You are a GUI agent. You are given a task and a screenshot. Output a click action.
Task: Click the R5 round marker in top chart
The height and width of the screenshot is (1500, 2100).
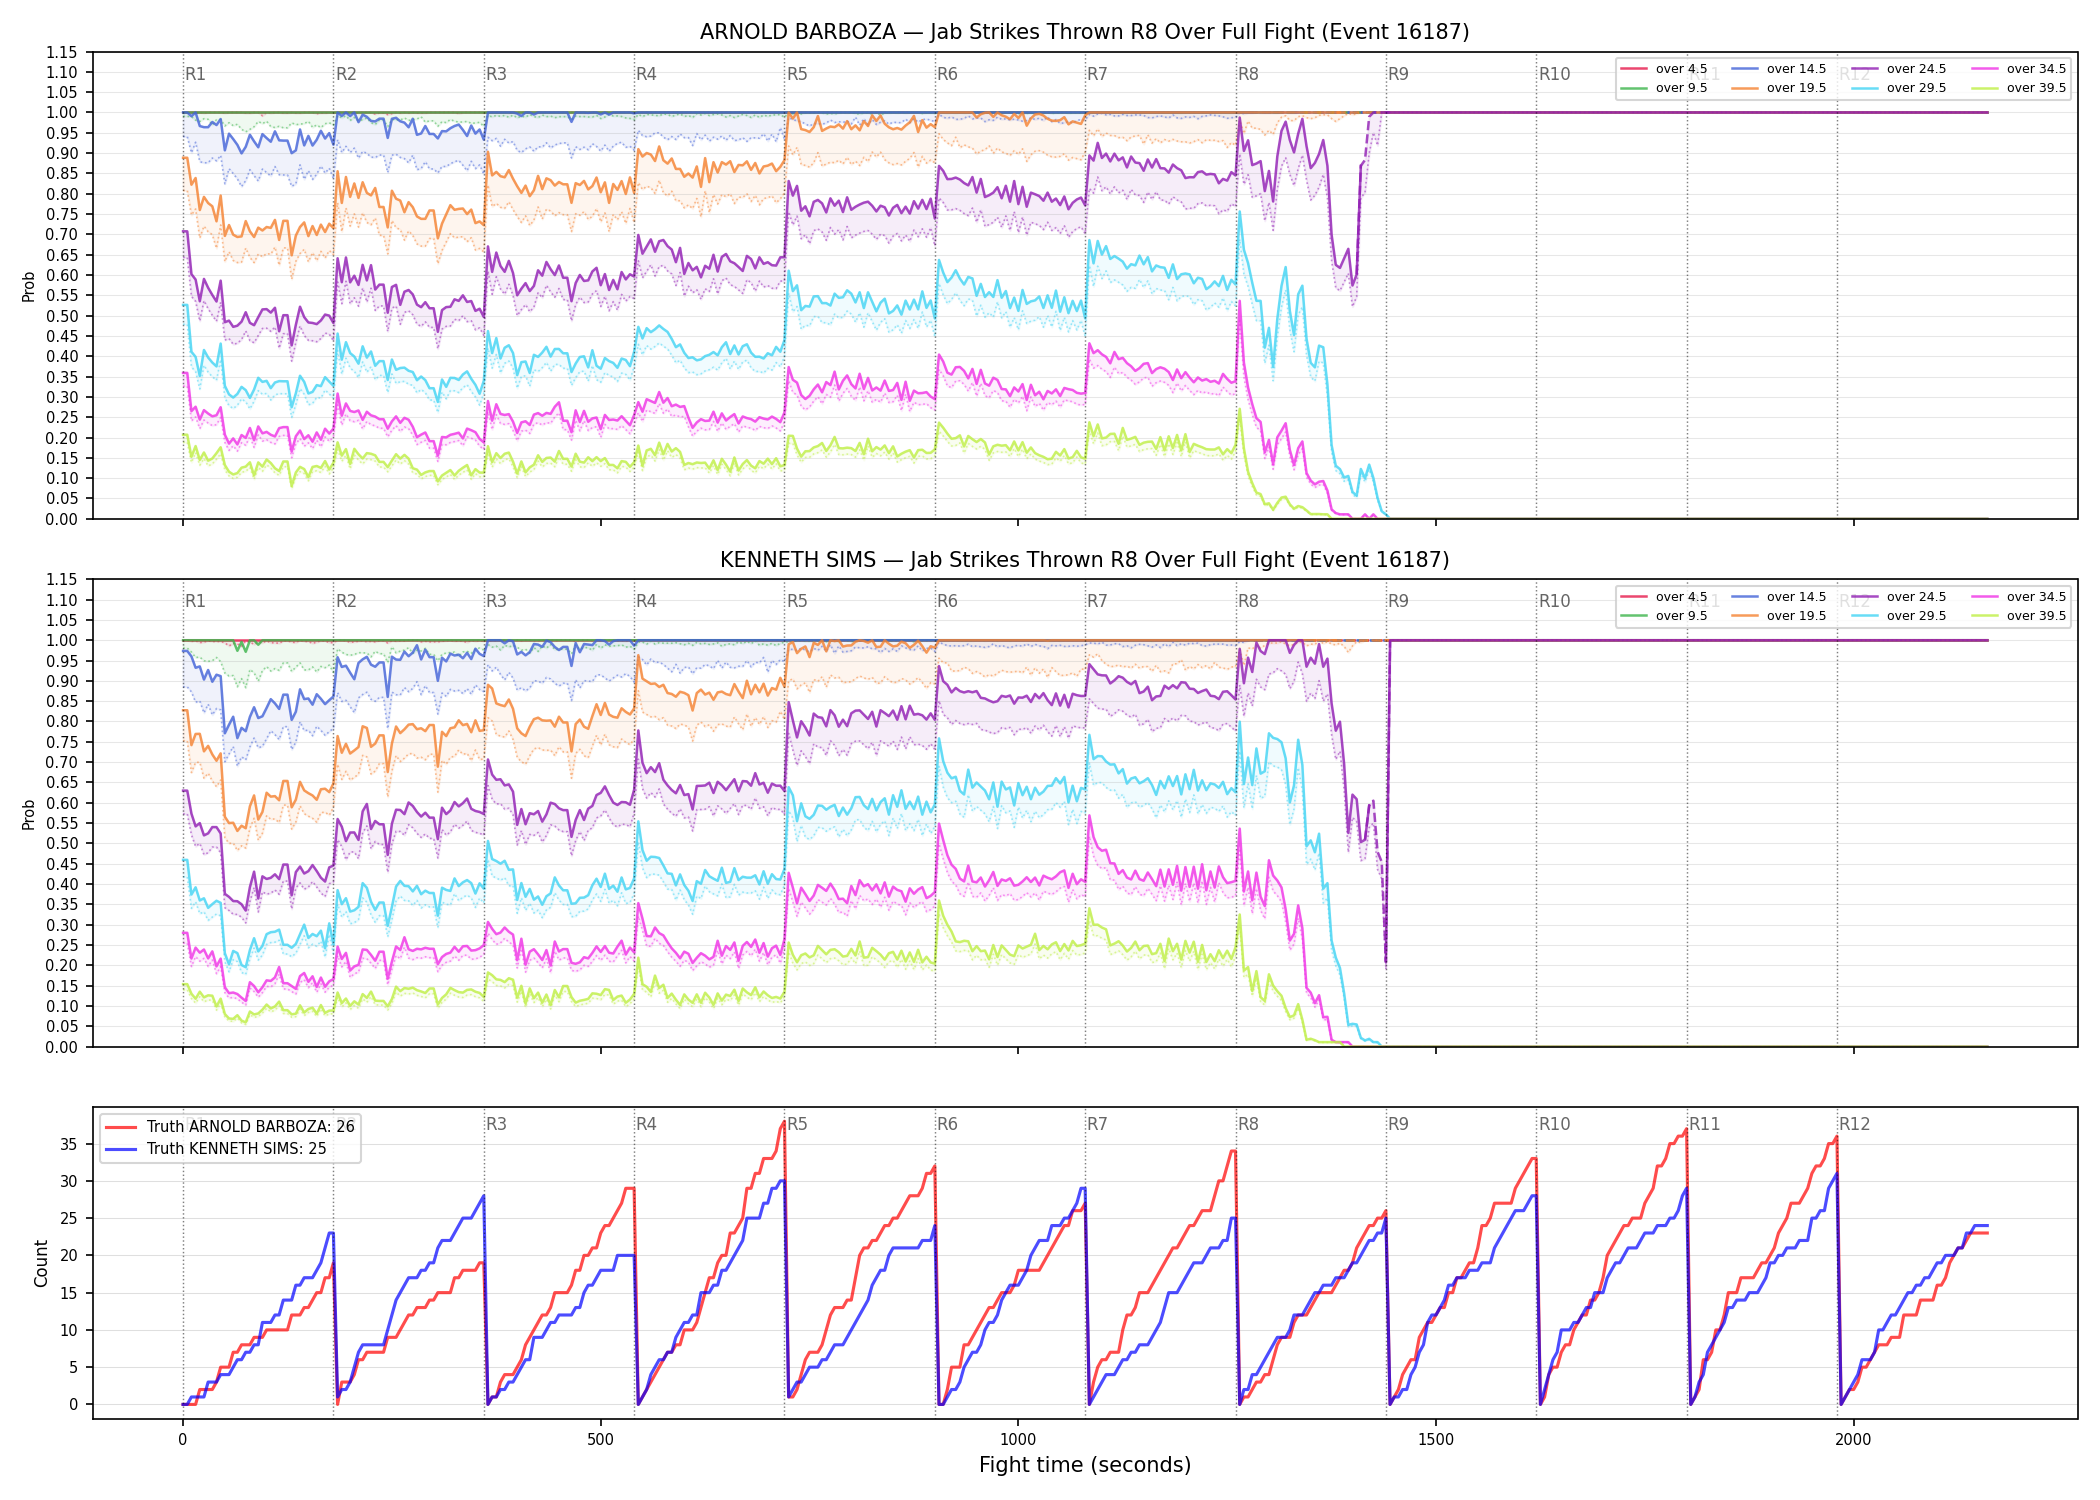pos(797,74)
